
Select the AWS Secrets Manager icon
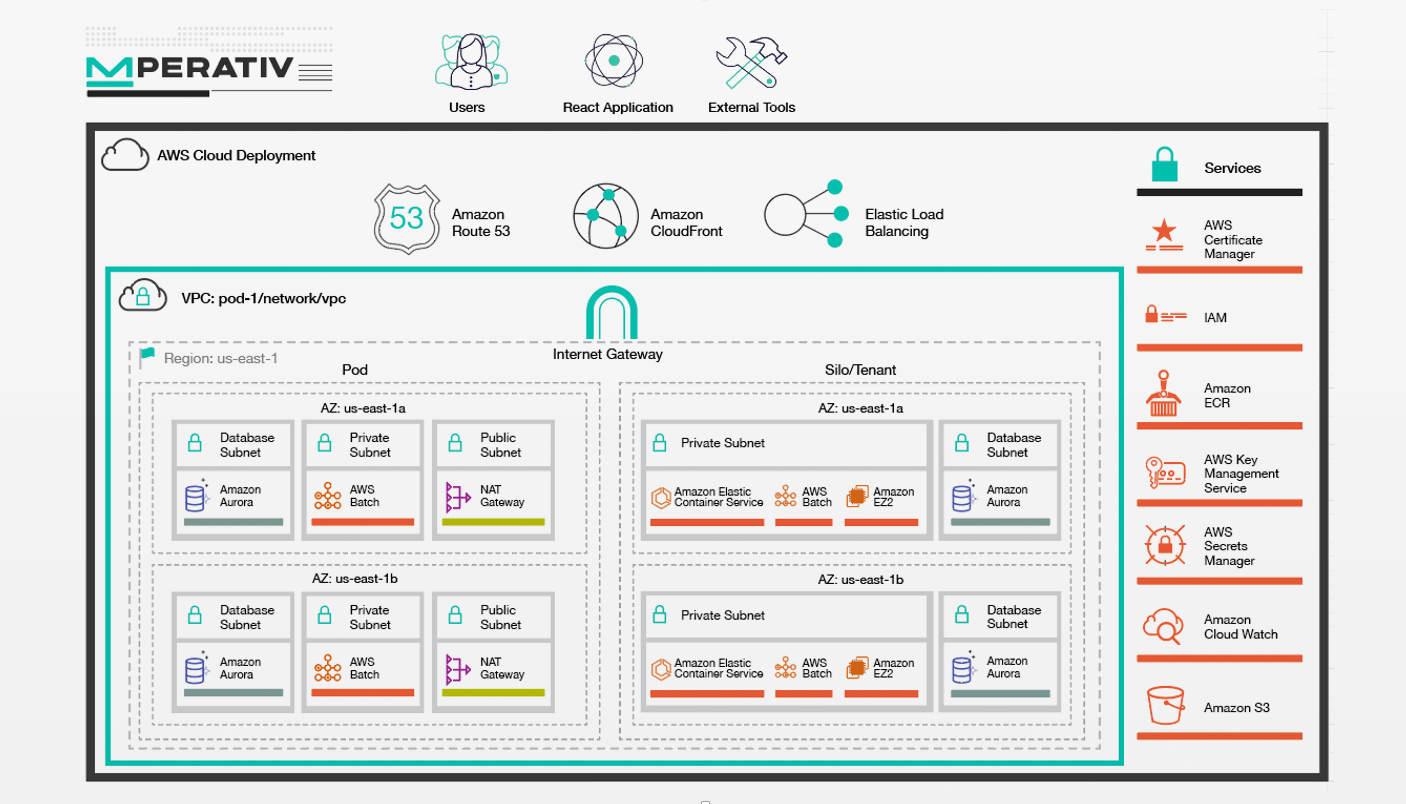(1164, 545)
